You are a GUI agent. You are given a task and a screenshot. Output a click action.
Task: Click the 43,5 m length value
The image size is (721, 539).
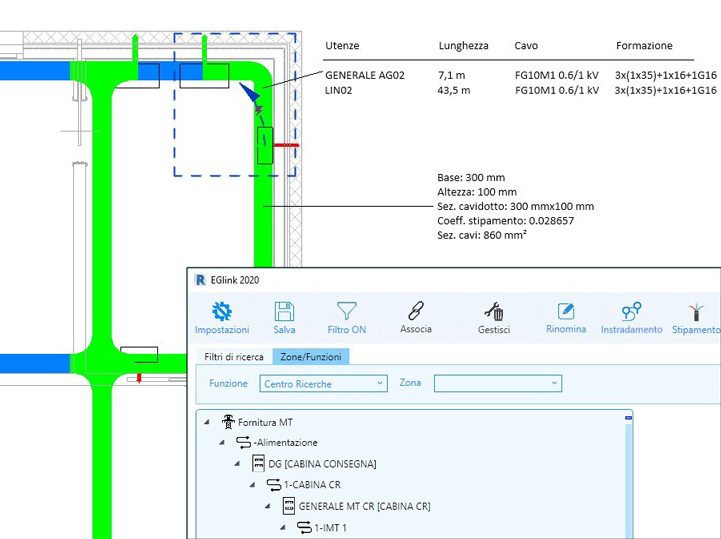click(x=453, y=90)
